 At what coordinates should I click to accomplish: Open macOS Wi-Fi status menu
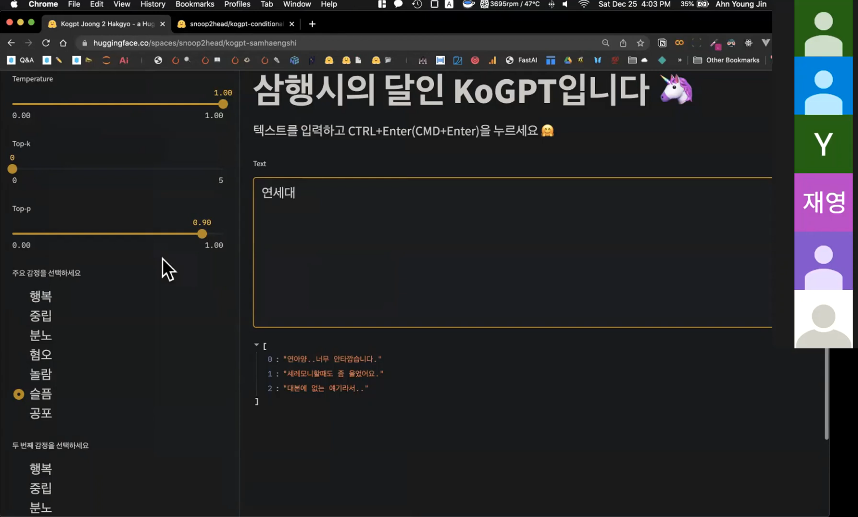tap(584, 4)
